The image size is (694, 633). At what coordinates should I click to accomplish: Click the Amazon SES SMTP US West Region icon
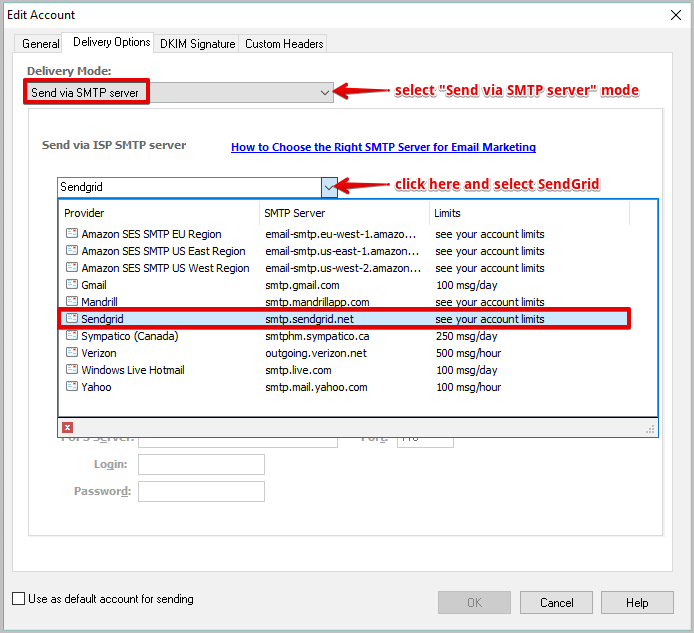(72, 267)
